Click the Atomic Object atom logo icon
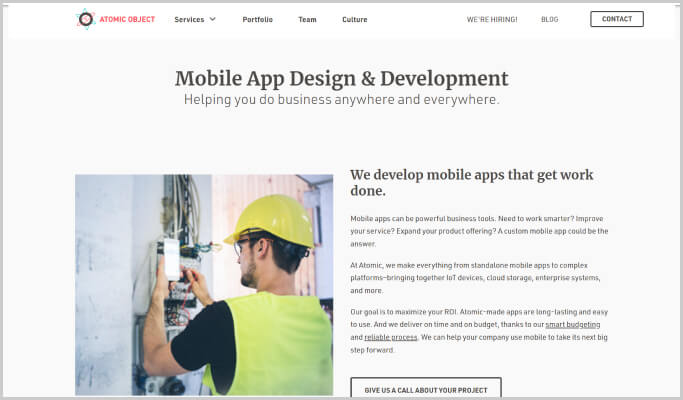Viewport: 683px width, 400px height. tap(86, 19)
